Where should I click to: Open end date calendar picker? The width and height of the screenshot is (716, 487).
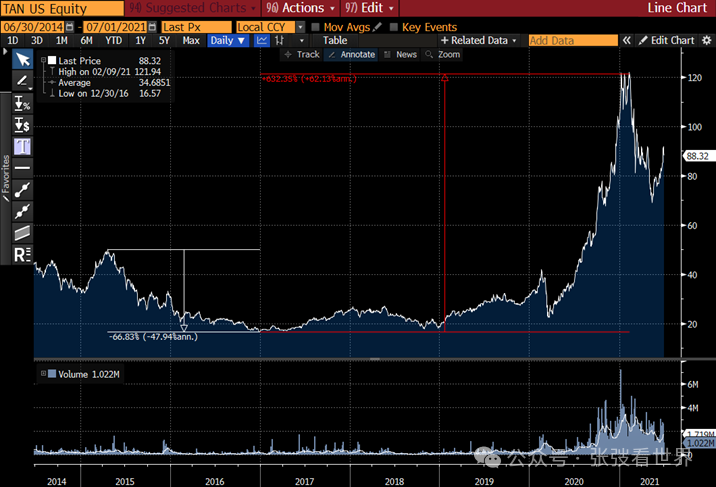(x=152, y=27)
